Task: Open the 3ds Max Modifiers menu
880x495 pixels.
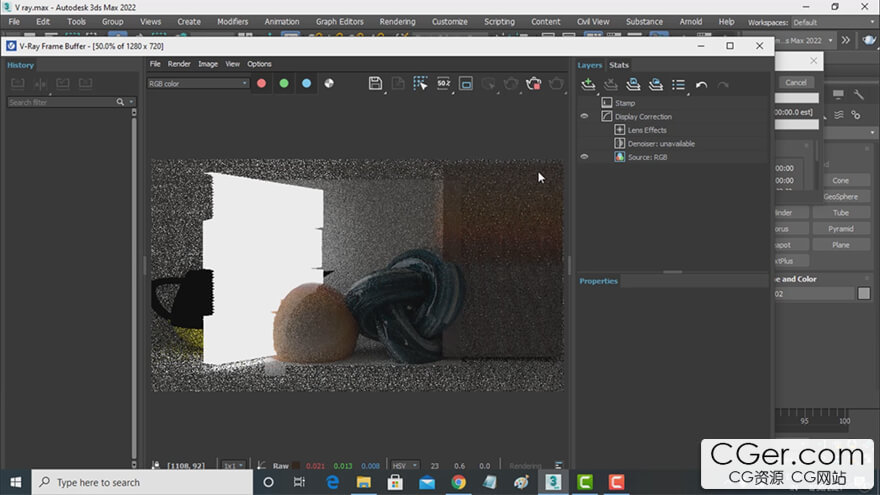Action: 232,21
